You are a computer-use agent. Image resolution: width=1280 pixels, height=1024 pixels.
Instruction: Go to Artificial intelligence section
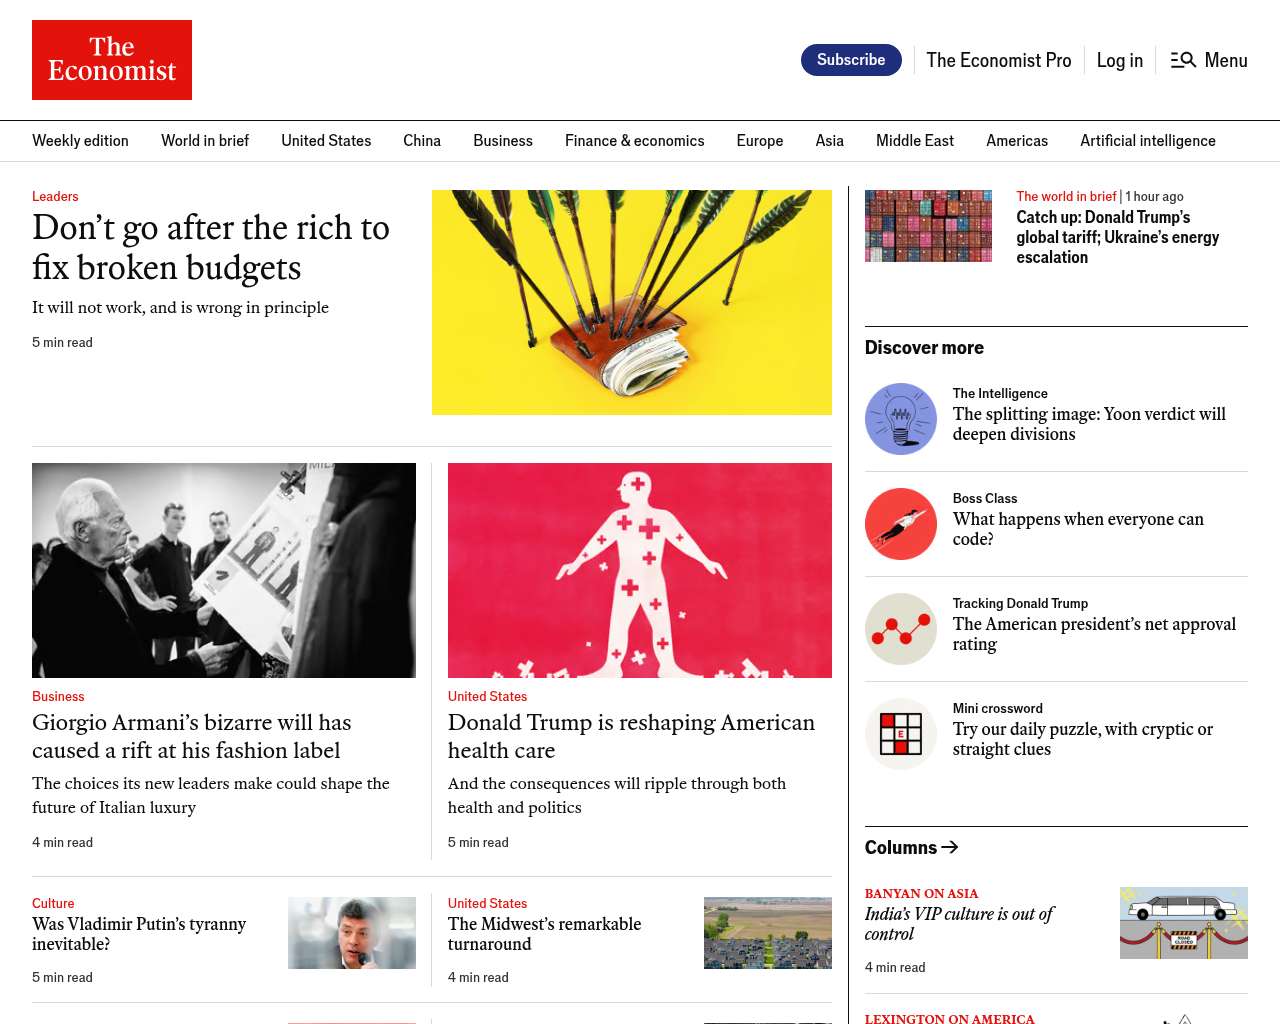pos(1147,141)
